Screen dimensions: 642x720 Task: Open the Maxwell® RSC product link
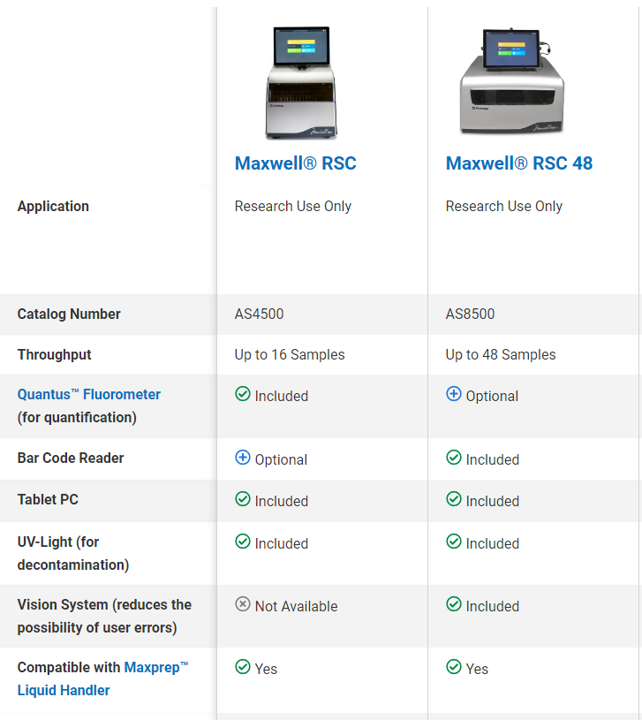(x=295, y=163)
